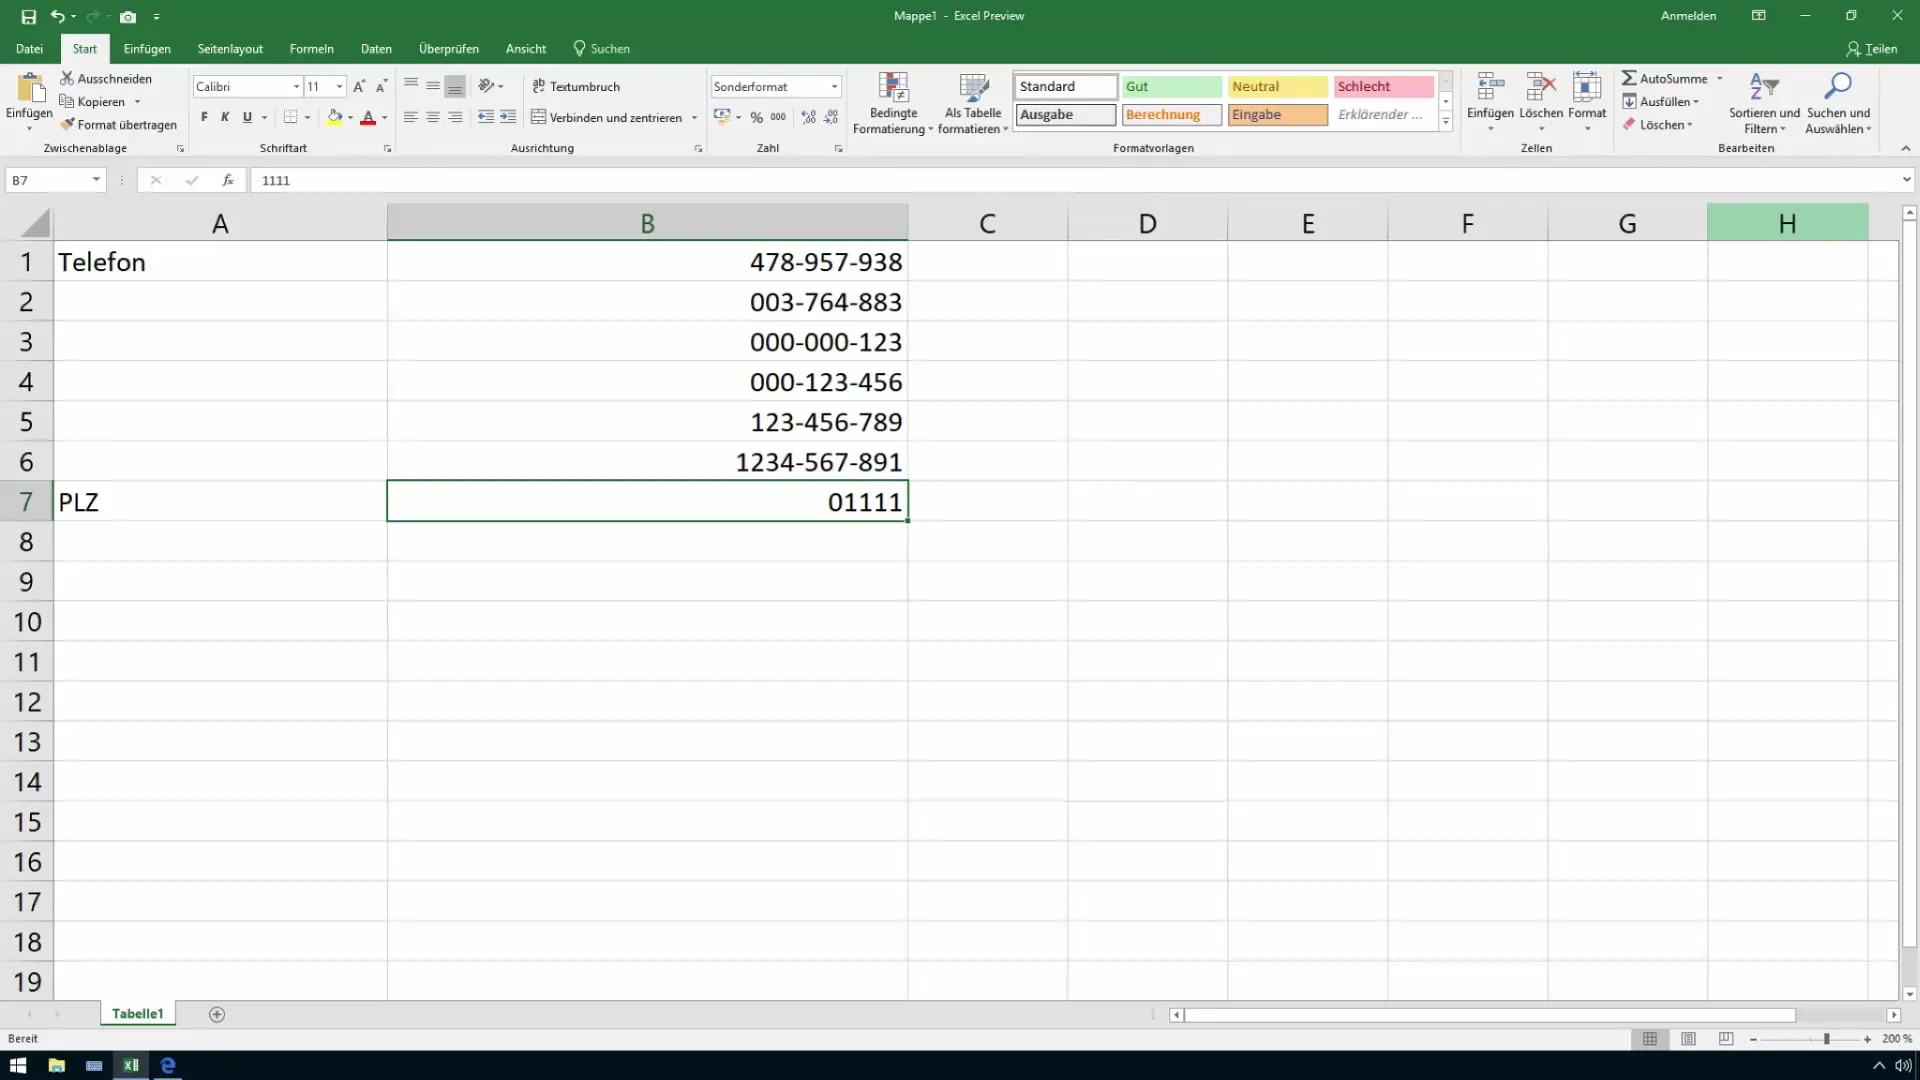Open the font size 11 dropdown
Screen dimensions: 1920x1080
click(340, 87)
